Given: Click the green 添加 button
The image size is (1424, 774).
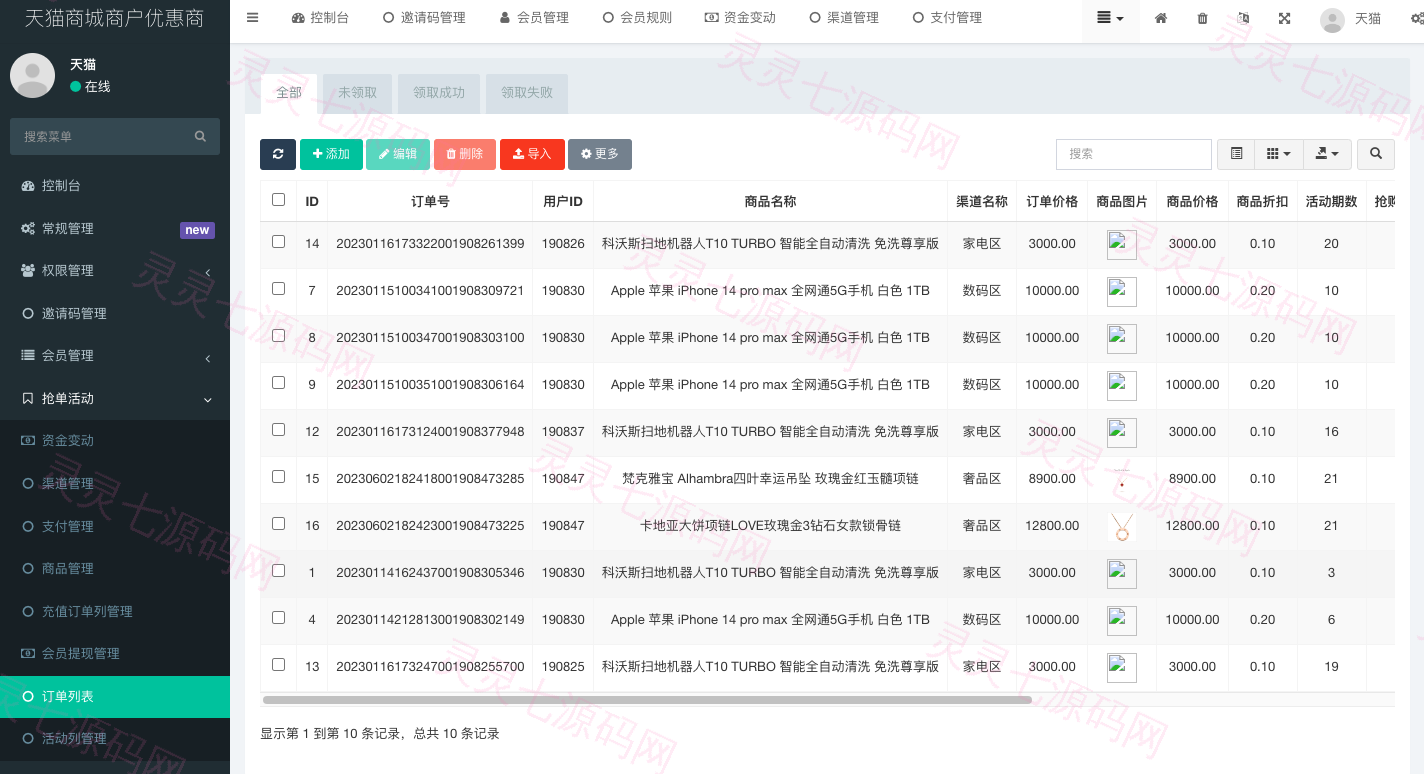Looking at the screenshot, I should tap(331, 154).
